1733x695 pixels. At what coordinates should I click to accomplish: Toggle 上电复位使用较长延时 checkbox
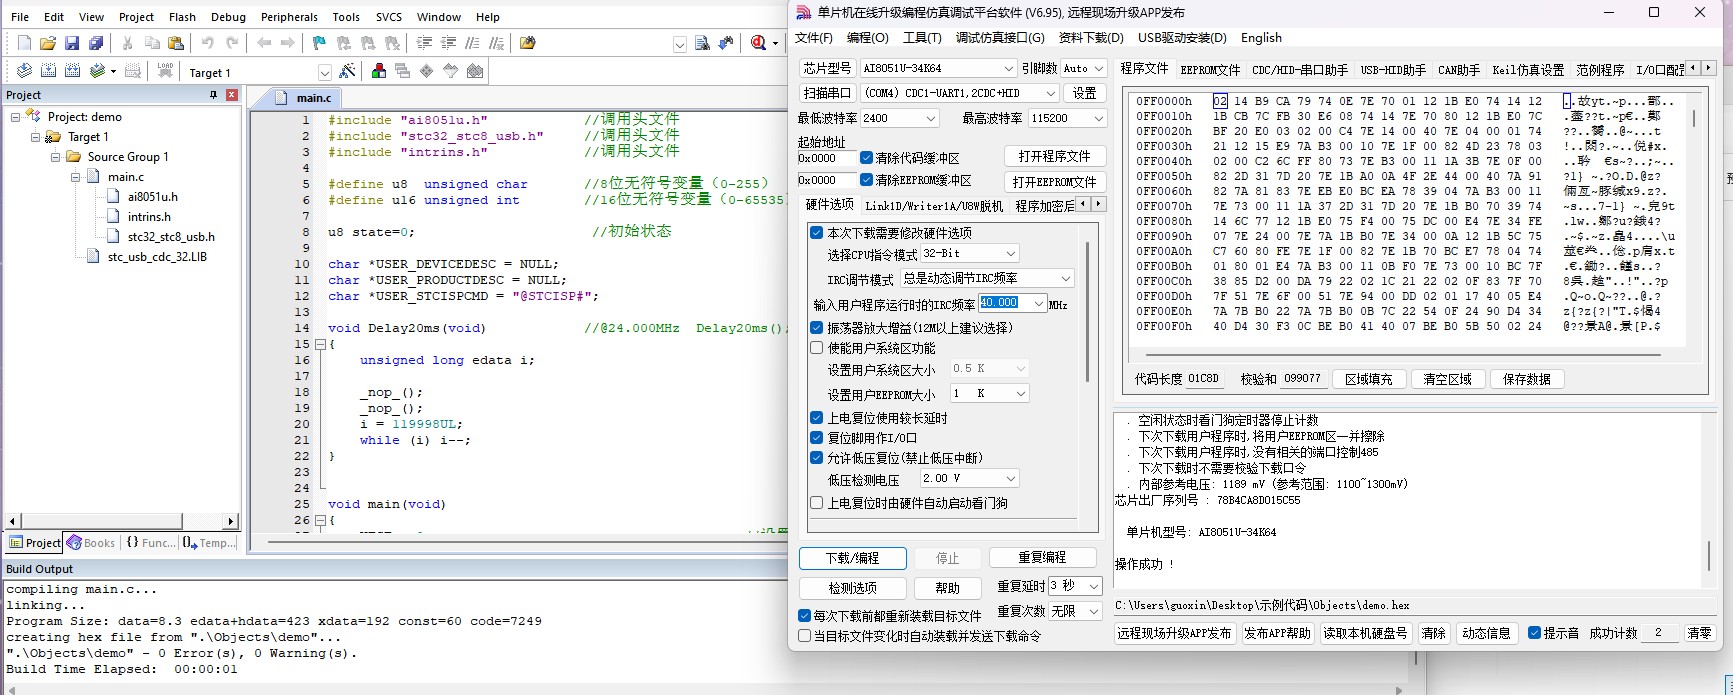(817, 418)
